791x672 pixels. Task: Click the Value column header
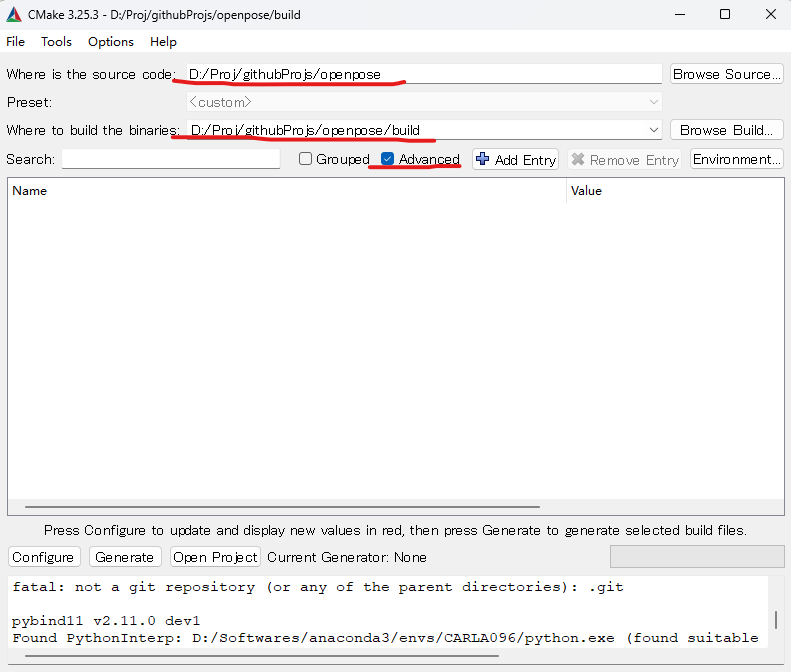click(672, 191)
